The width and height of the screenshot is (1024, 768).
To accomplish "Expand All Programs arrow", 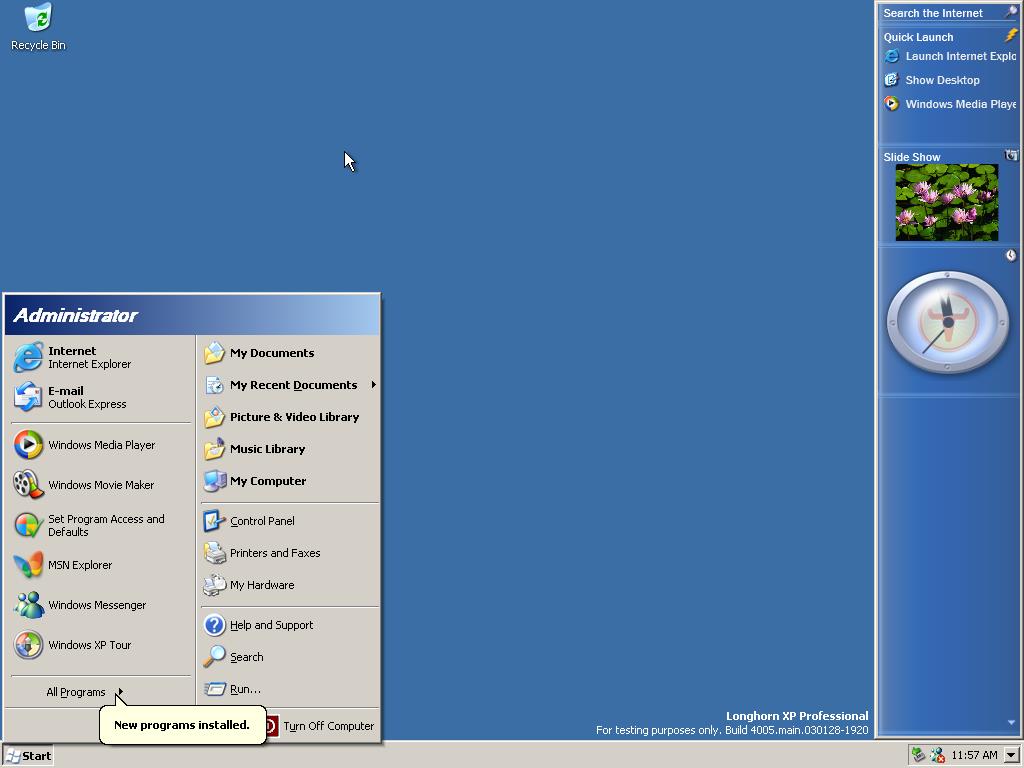I will [120, 692].
